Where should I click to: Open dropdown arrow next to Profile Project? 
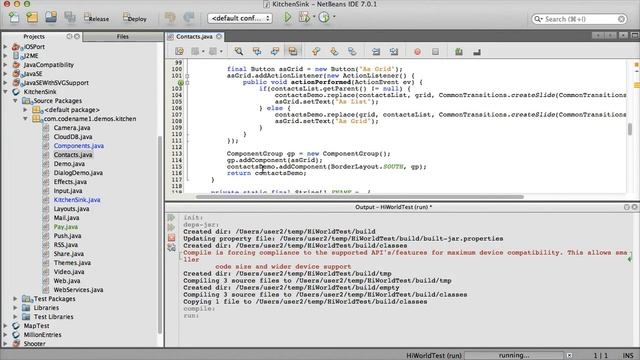click(334, 17)
